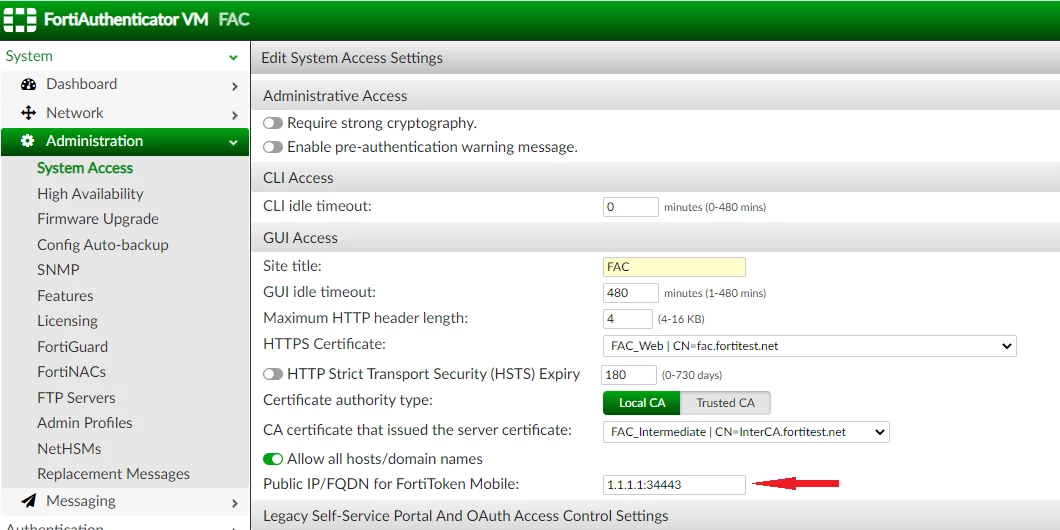Expand the Network menu arrow

[x=235, y=114]
